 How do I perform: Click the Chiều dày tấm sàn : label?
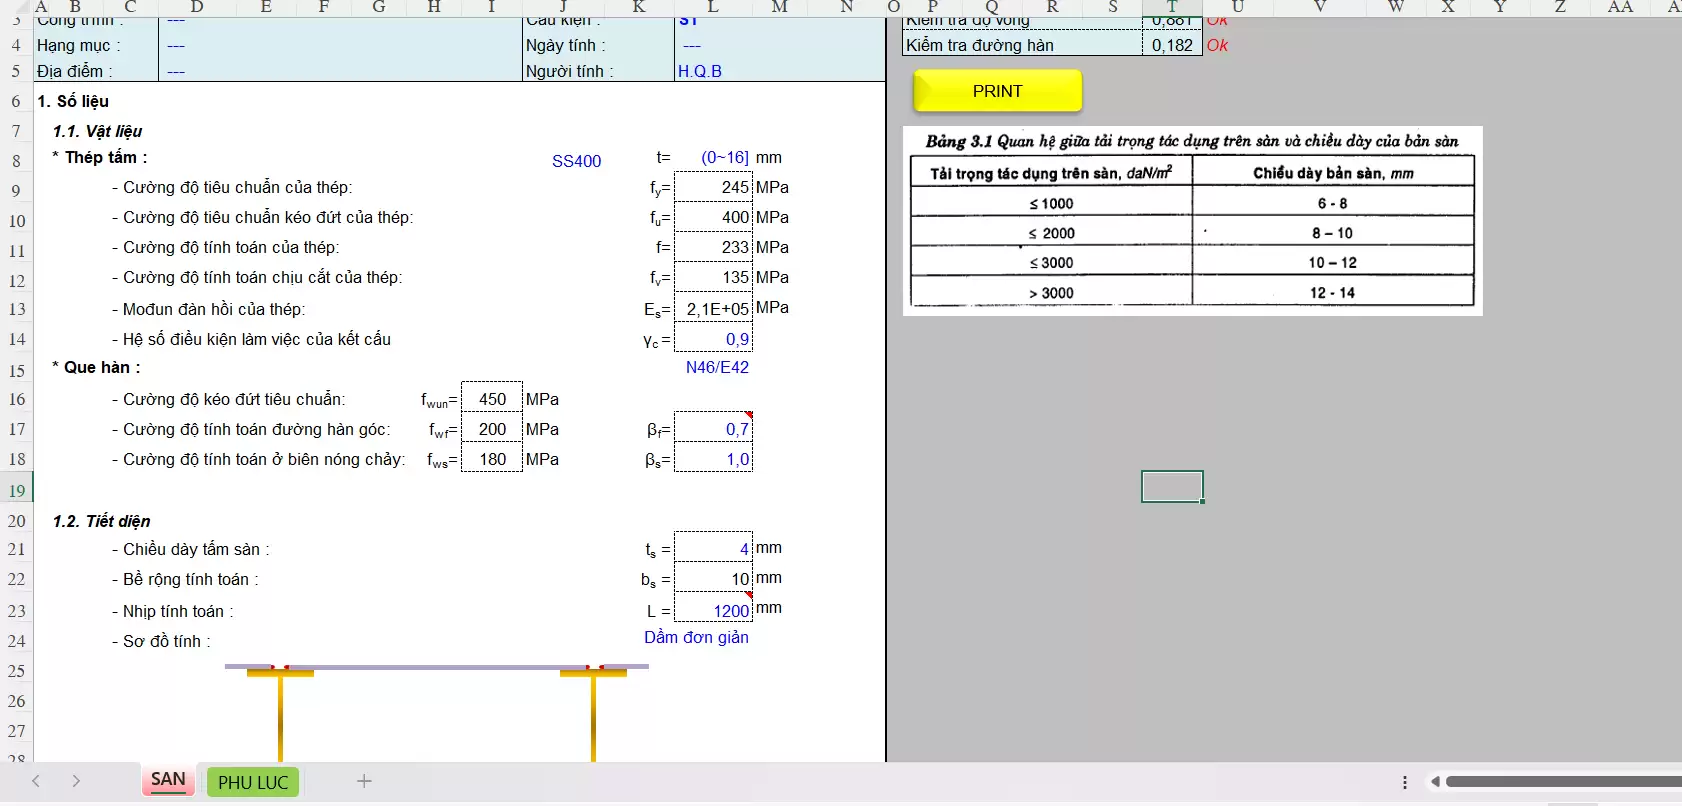190,549
